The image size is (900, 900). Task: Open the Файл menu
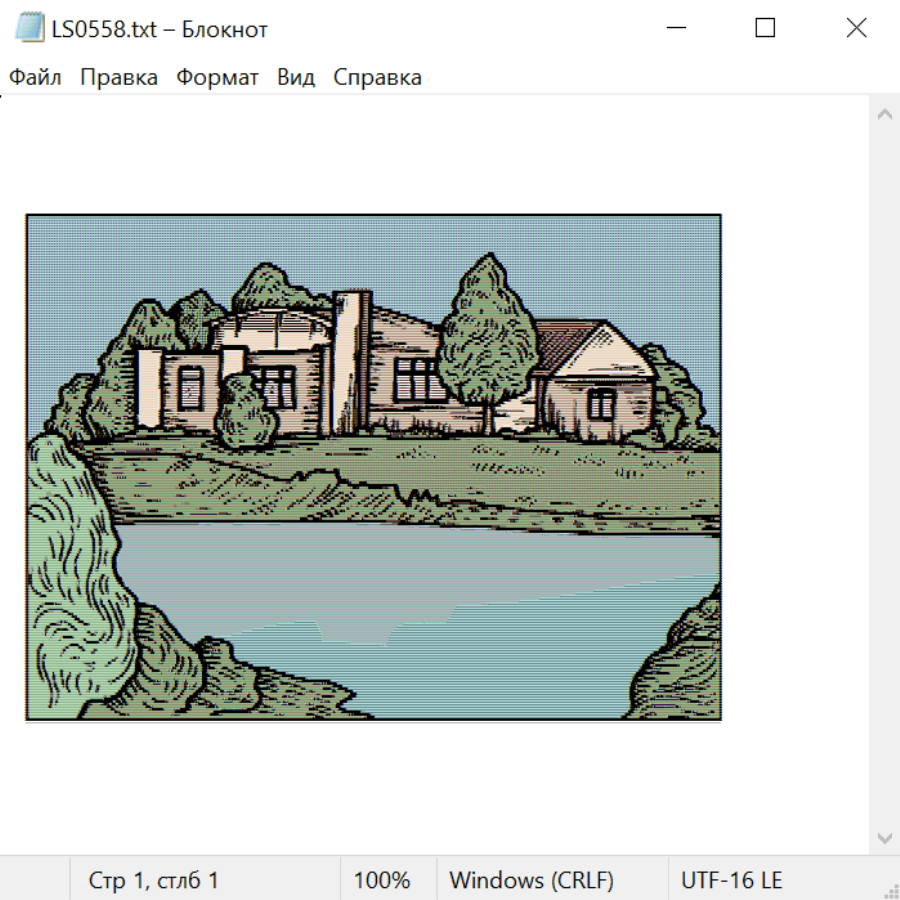(x=35, y=77)
